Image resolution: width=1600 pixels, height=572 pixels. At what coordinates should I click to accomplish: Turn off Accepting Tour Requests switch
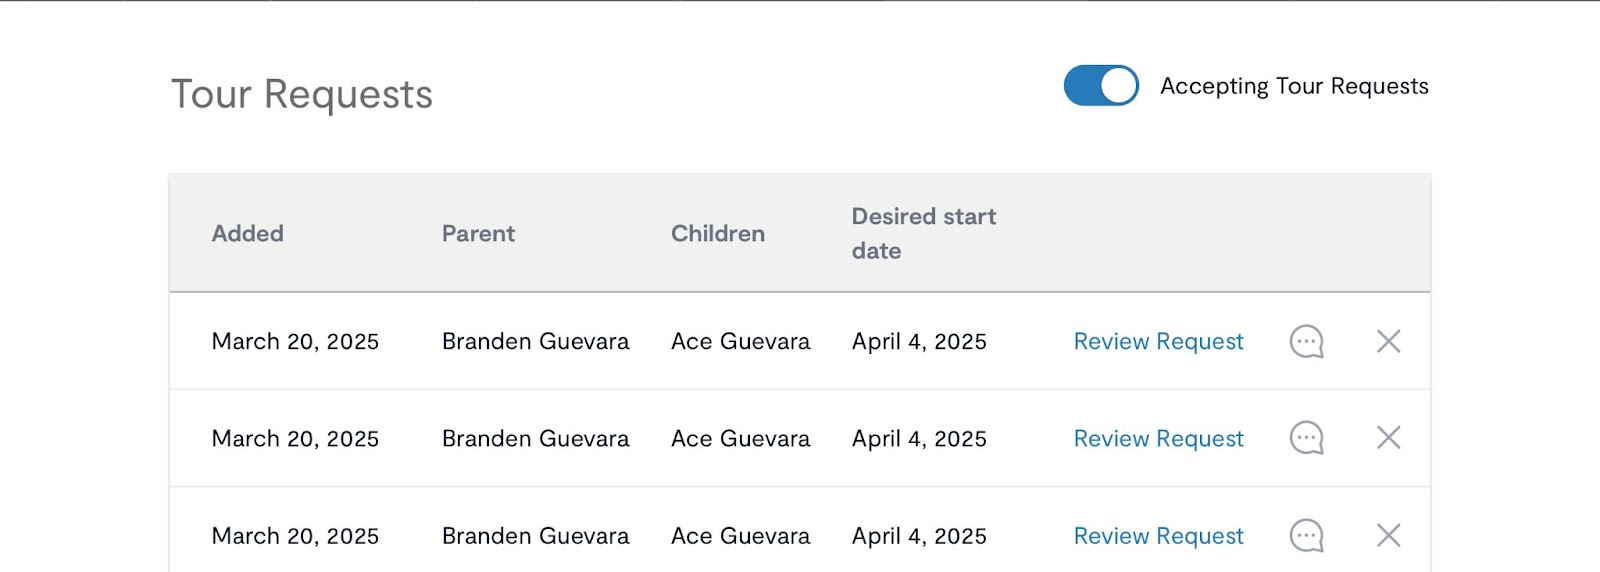tap(1101, 86)
